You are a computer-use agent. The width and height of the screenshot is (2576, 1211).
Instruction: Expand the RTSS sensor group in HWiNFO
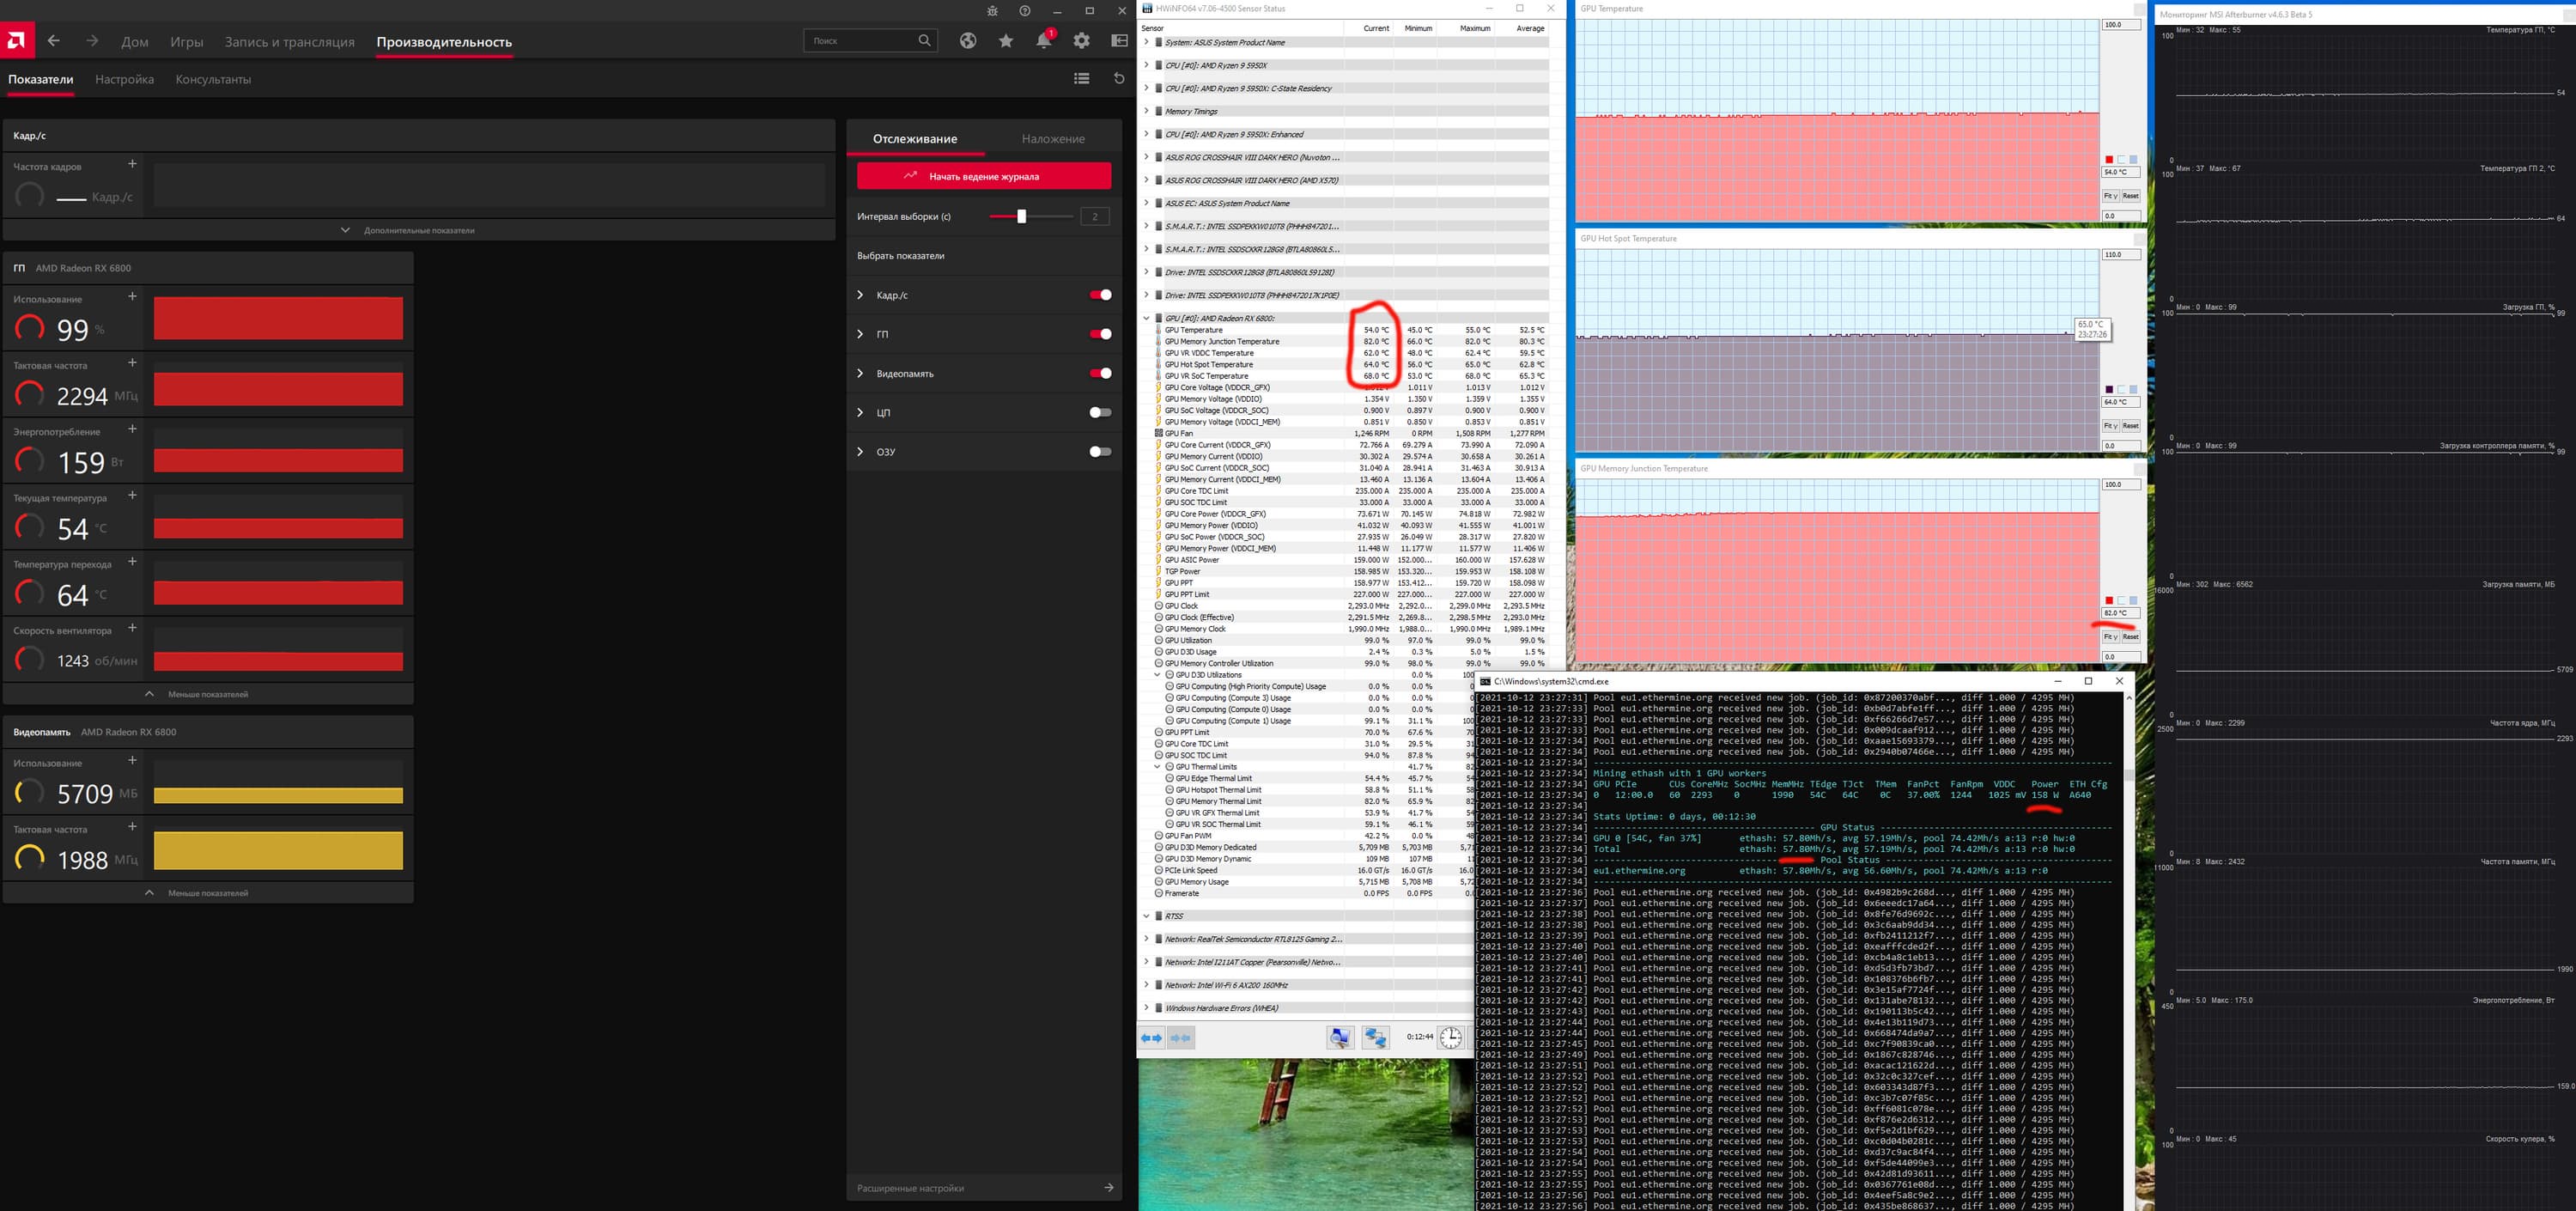pos(1146,916)
